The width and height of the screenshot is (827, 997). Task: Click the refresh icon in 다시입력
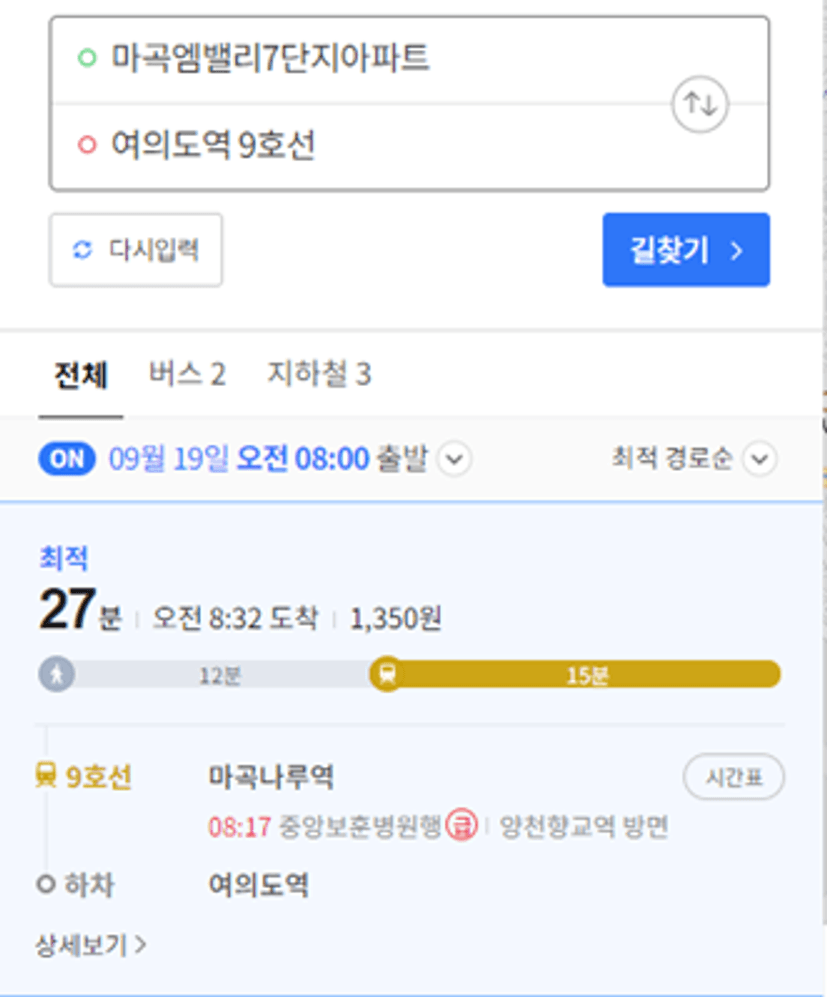pyautogui.click(x=83, y=250)
